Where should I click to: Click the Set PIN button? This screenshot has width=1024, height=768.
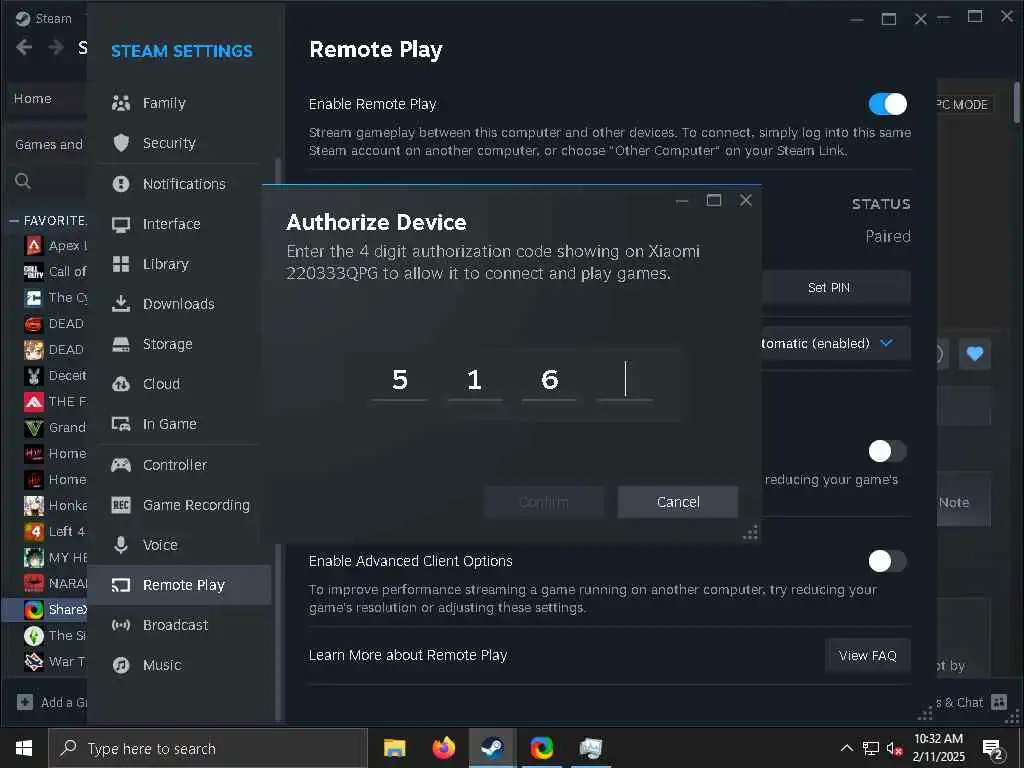(x=835, y=287)
